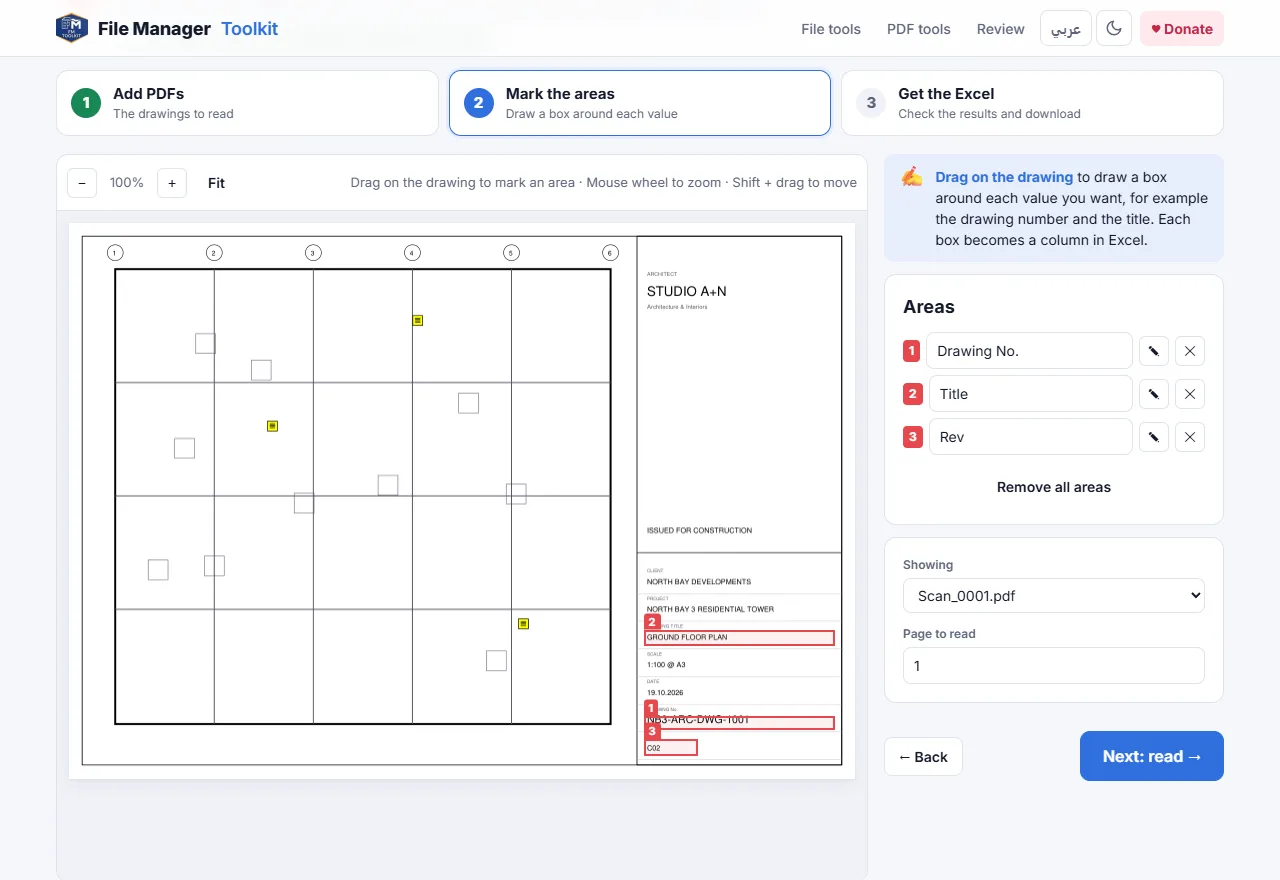Click the Areas panel heading
This screenshot has height=880, width=1280.
tap(929, 307)
